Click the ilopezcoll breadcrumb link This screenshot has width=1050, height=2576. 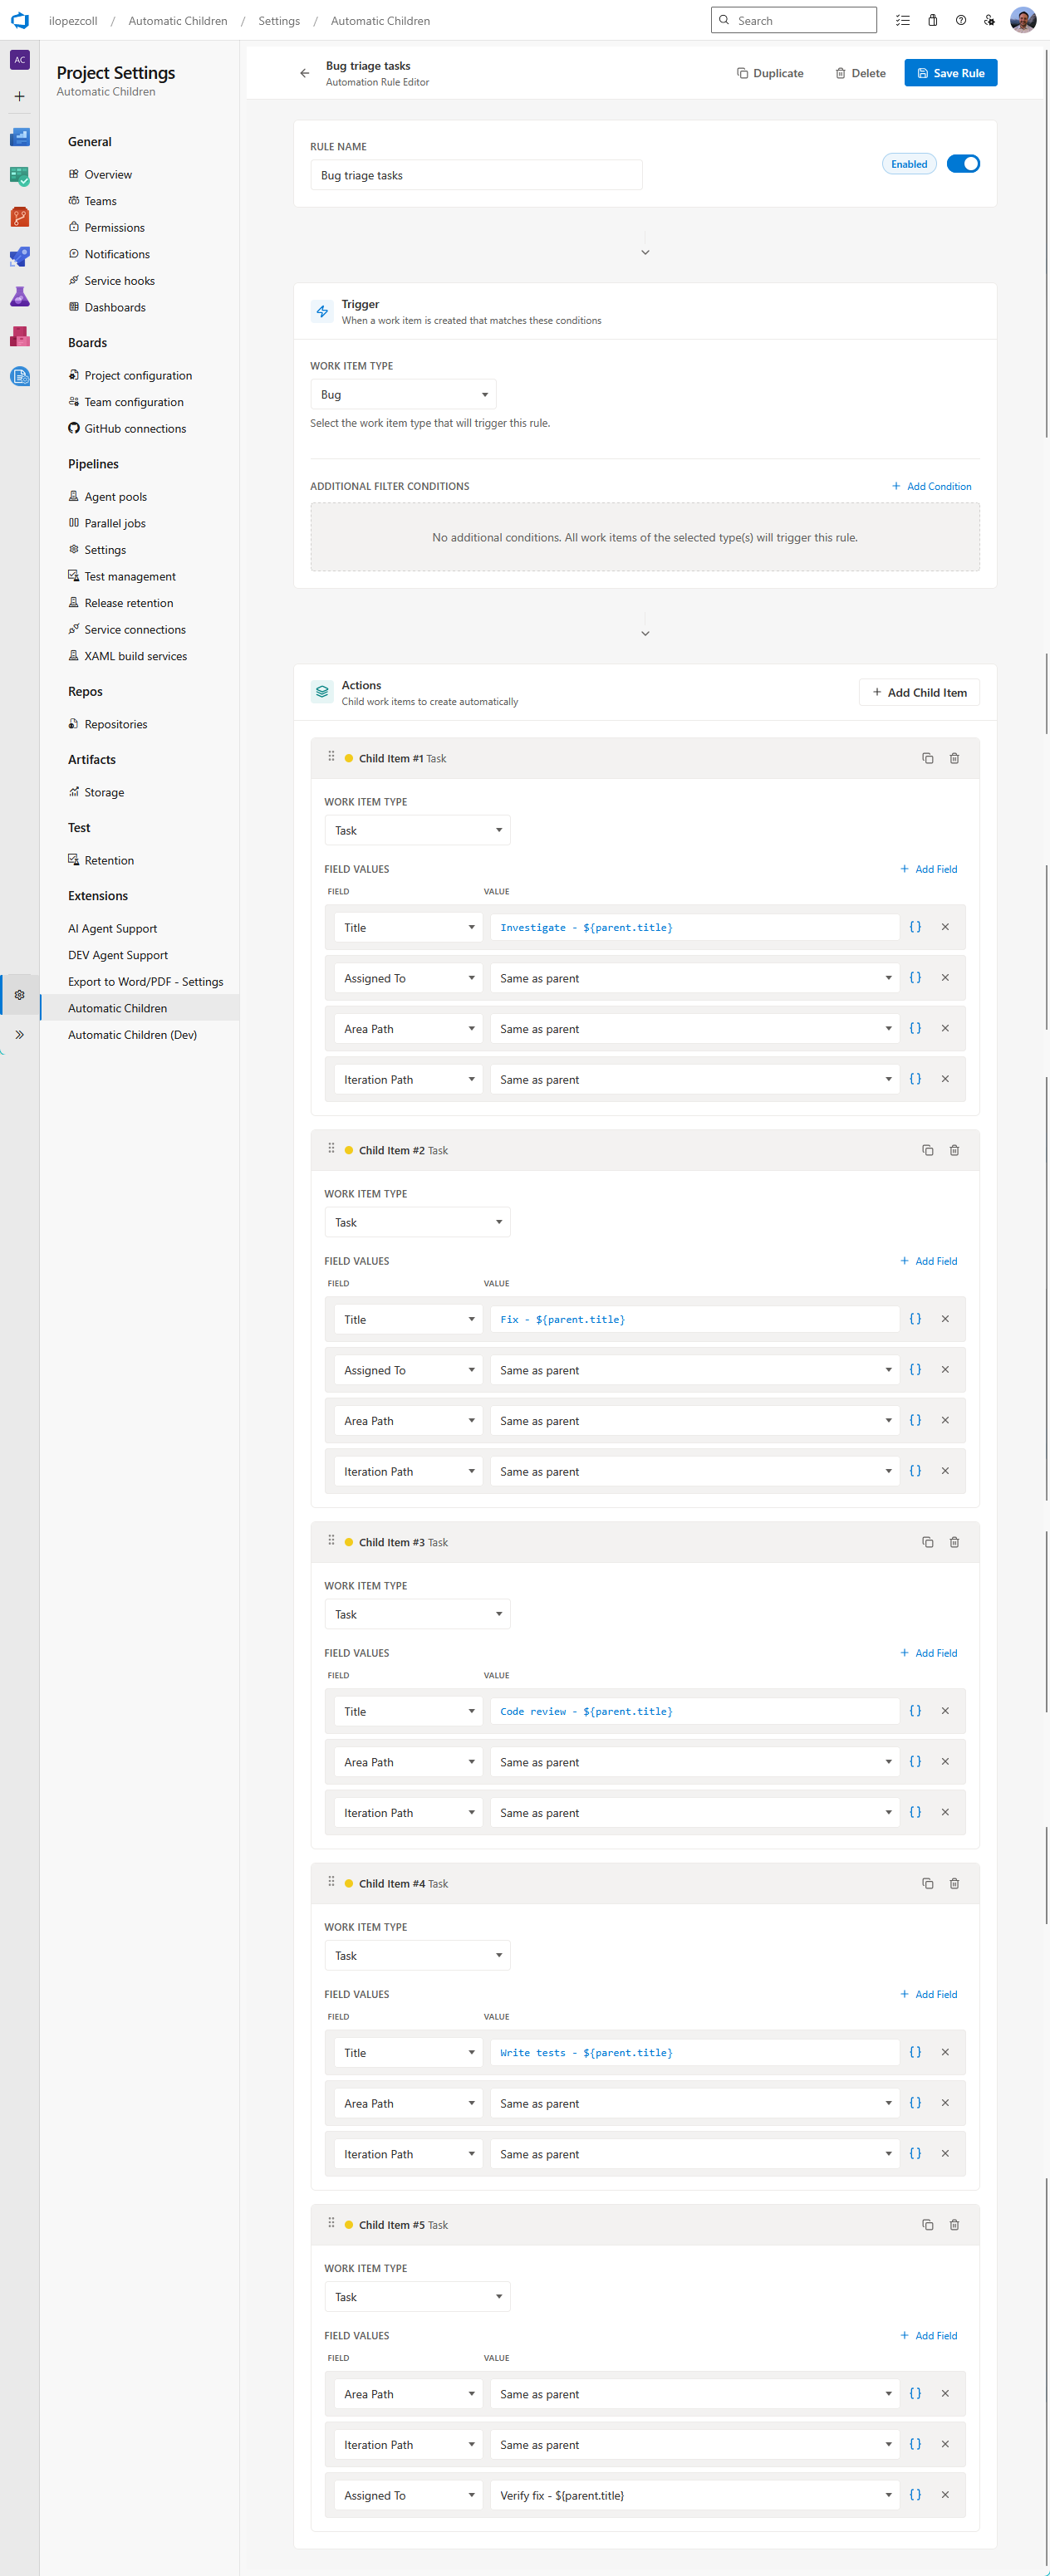tap(73, 20)
